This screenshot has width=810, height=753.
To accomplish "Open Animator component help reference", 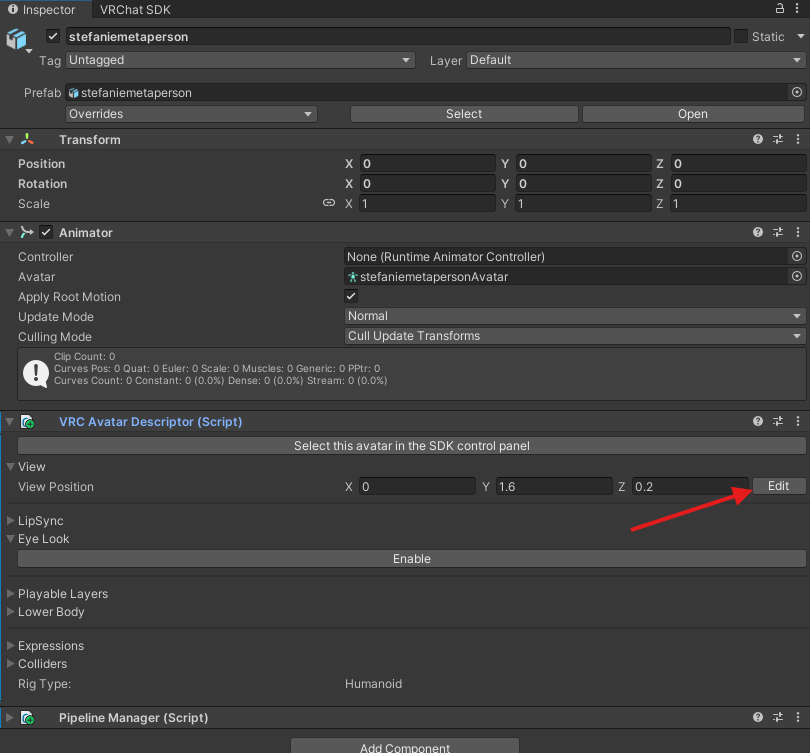I will [758, 232].
